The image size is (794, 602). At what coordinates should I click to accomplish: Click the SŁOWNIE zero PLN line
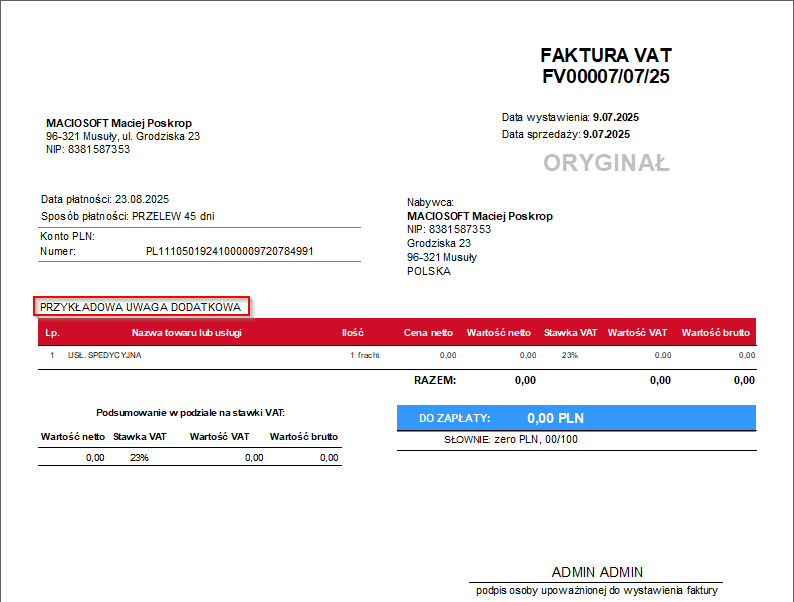tap(508, 440)
